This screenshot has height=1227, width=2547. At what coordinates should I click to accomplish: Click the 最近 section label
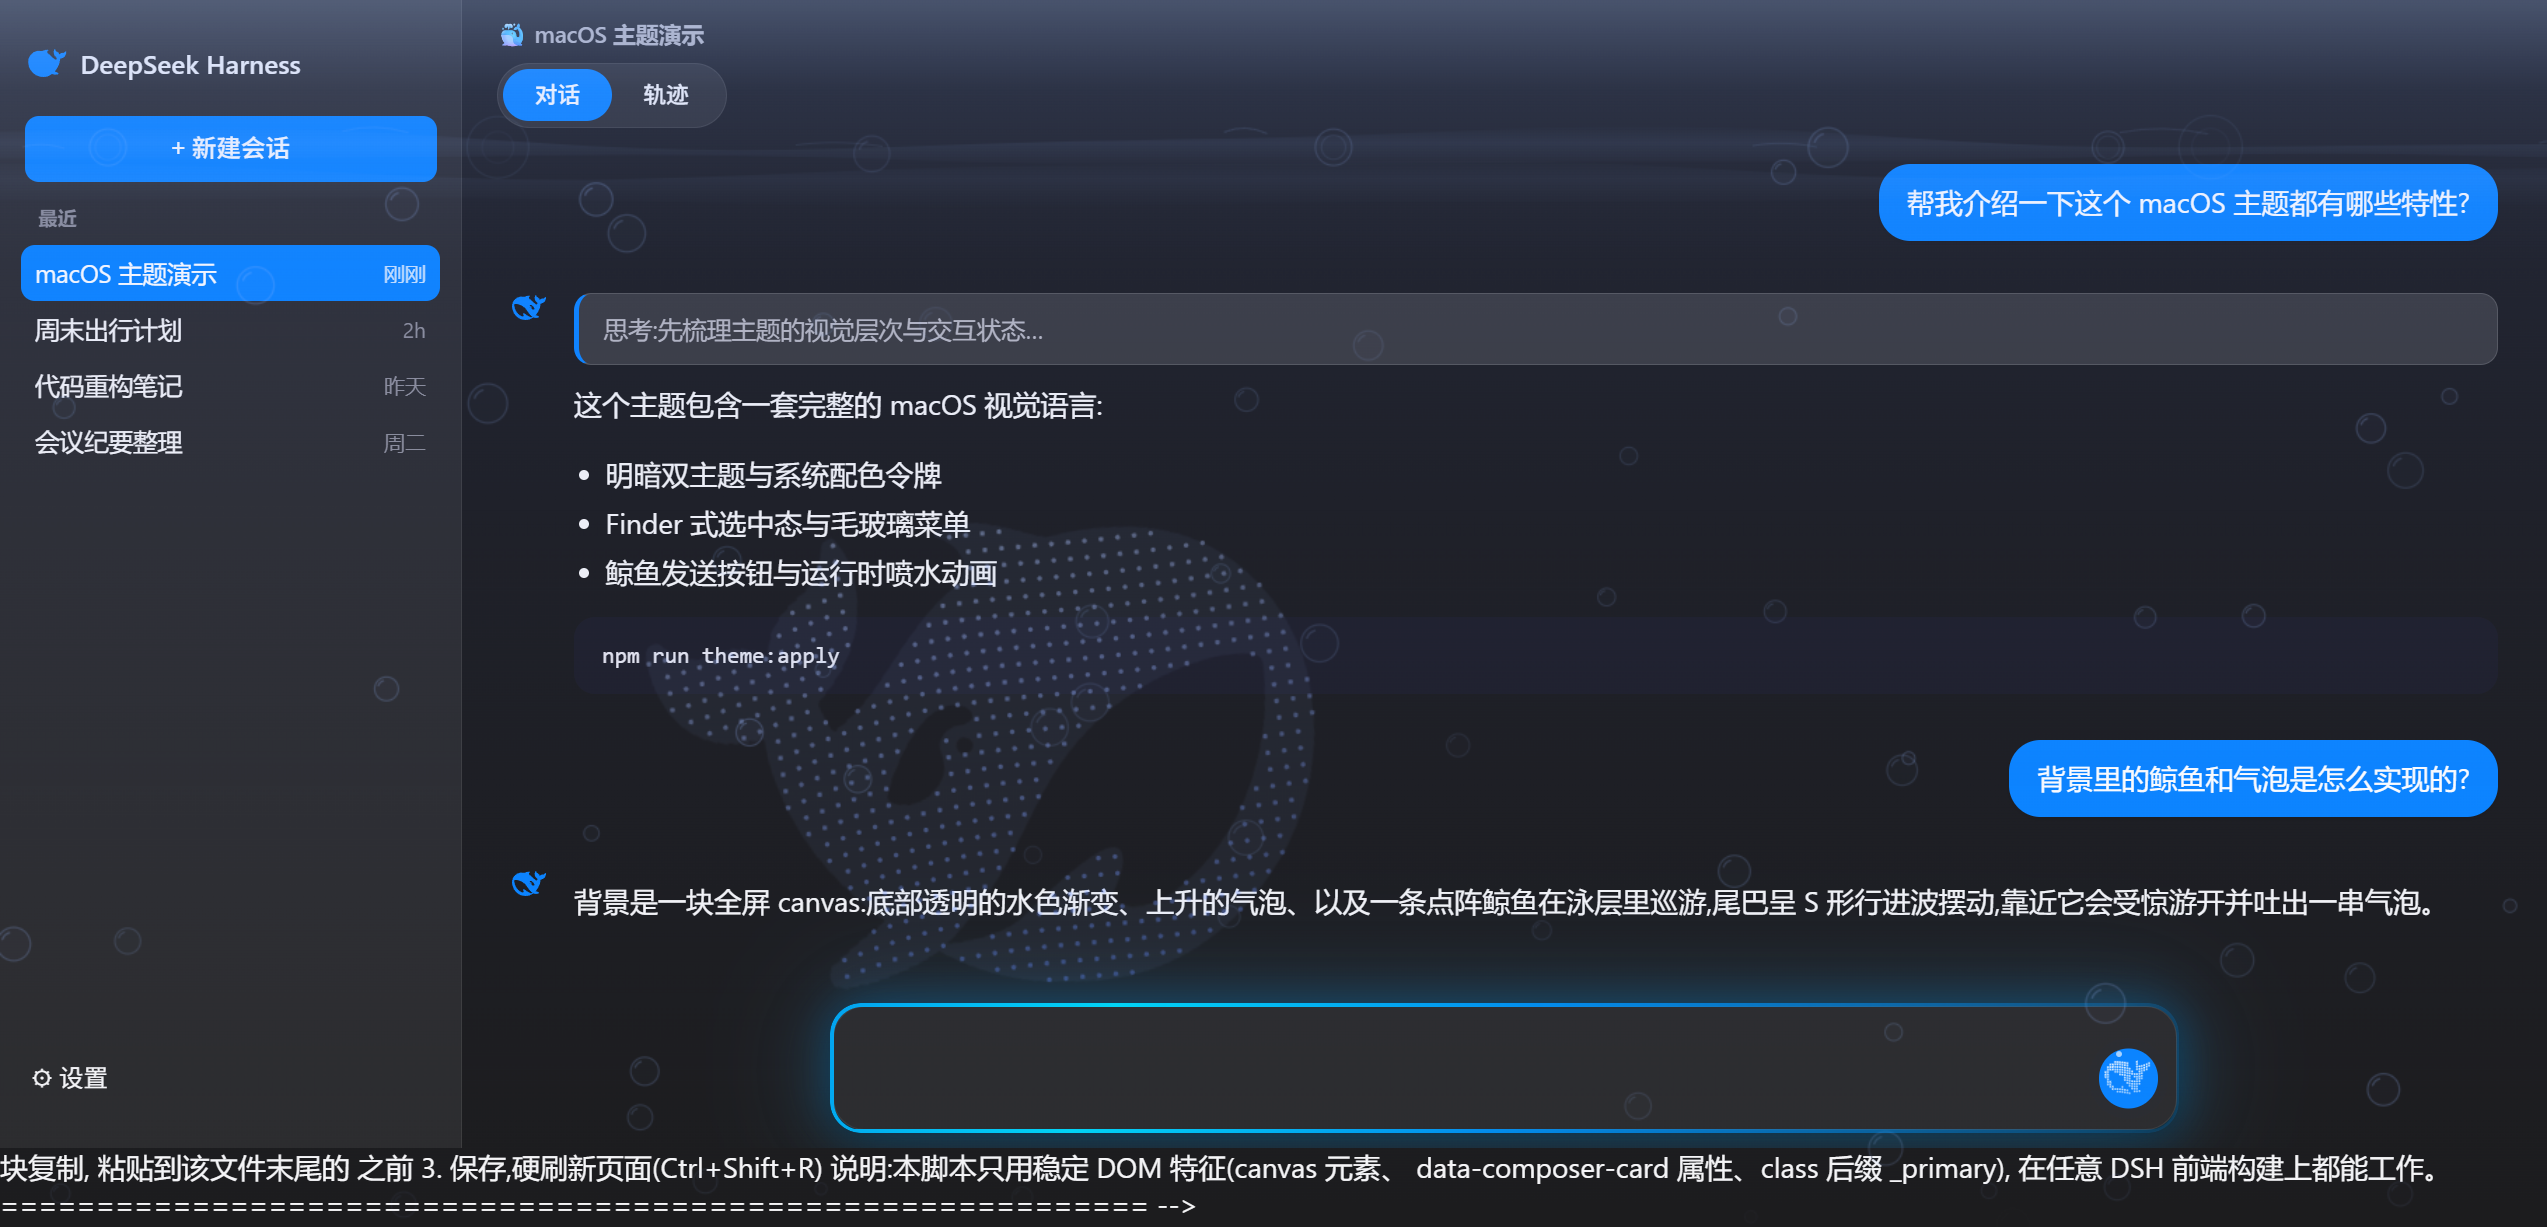pyautogui.click(x=57, y=218)
